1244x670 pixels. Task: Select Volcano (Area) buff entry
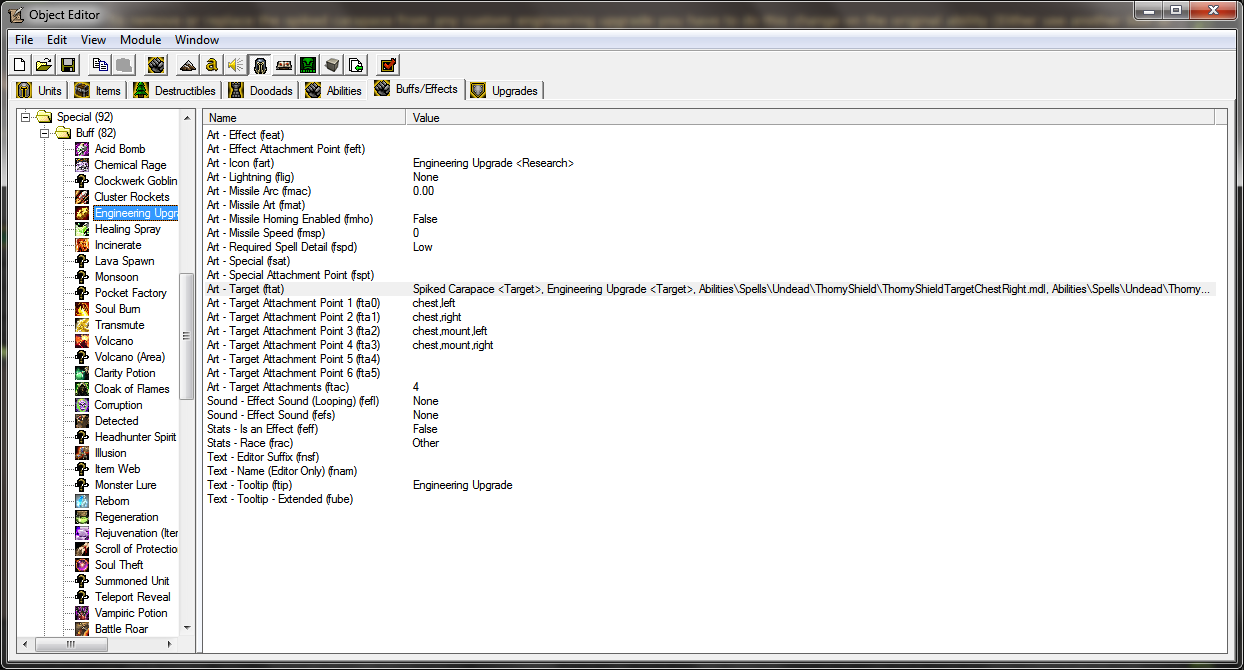pos(130,357)
